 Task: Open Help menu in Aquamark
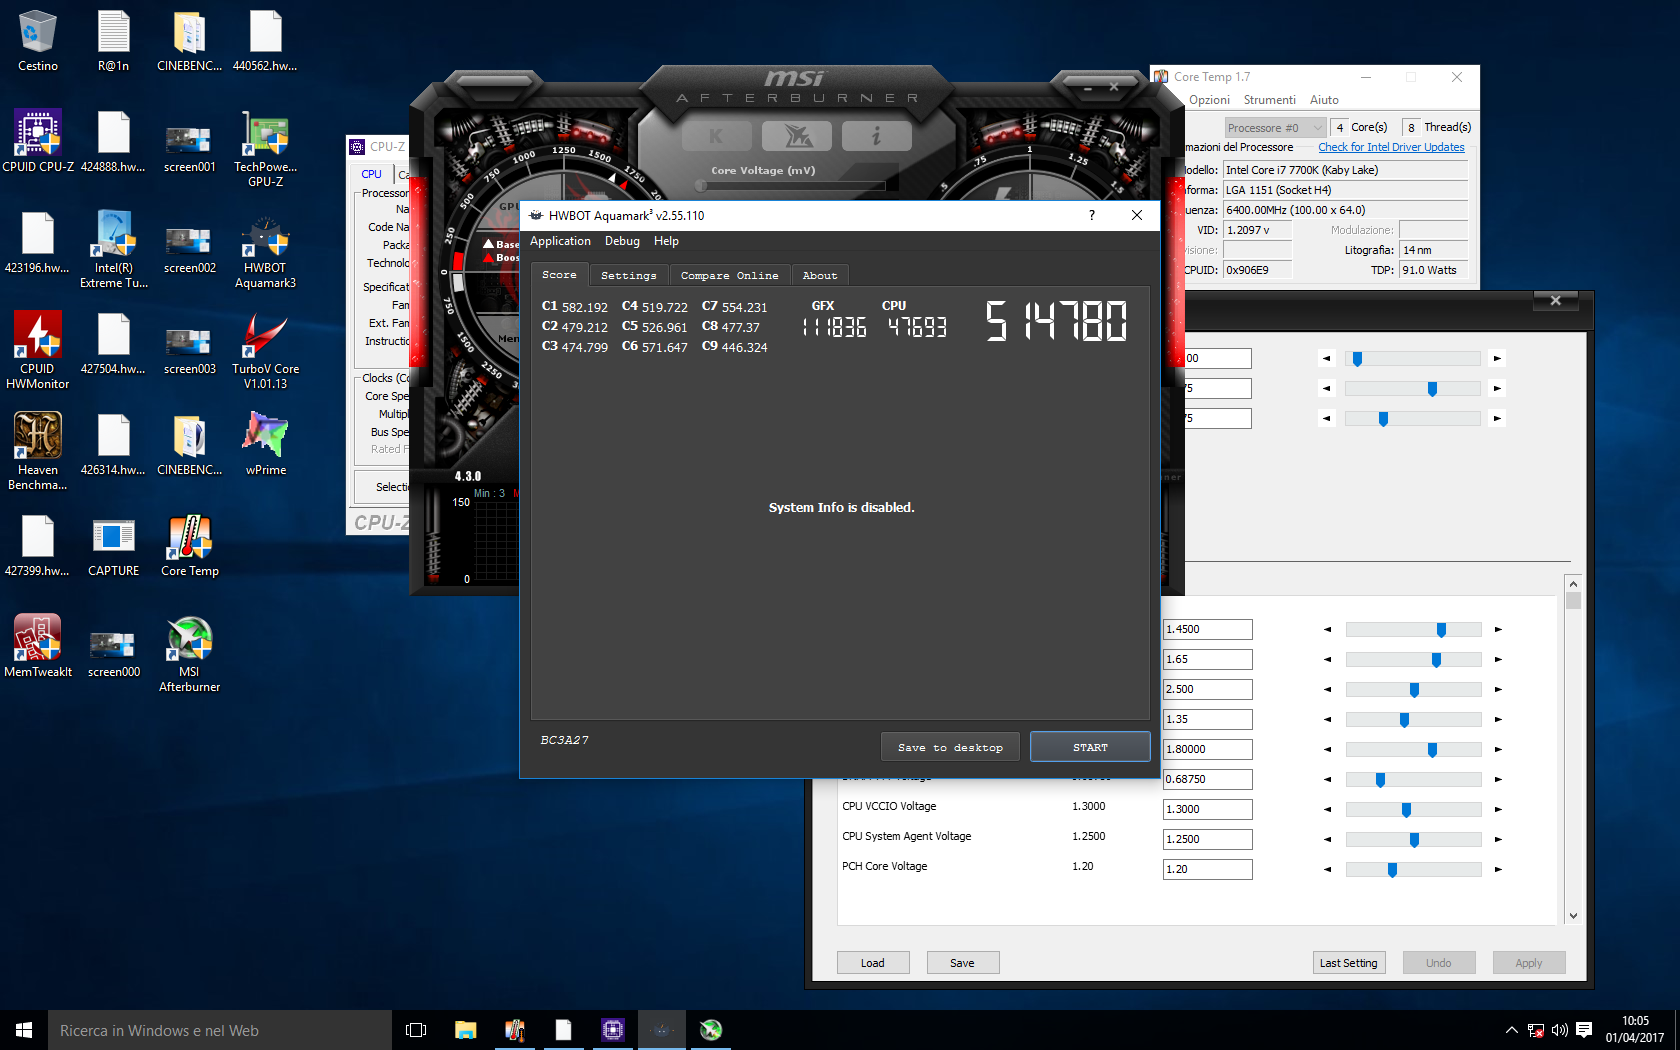point(666,241)
